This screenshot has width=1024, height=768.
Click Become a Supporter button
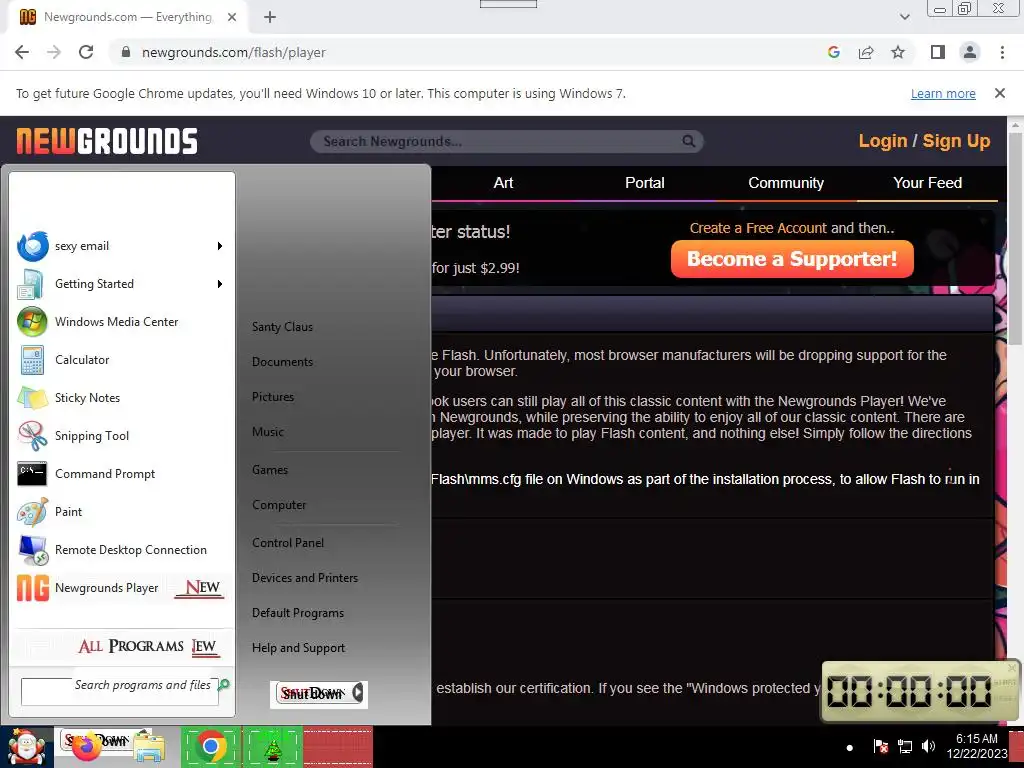pos(792,259)
